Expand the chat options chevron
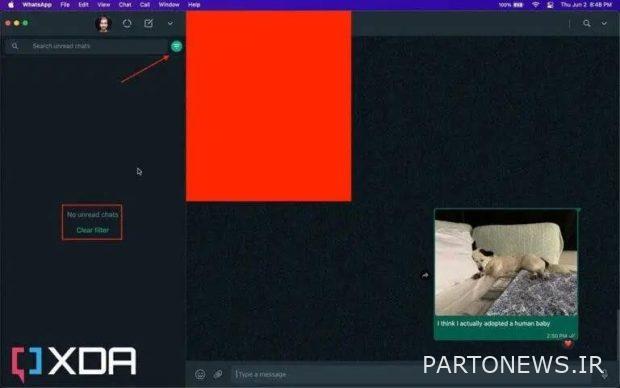The width and height of the screenshot is (620, 388). pyautogui.click(x=604, y=23)
